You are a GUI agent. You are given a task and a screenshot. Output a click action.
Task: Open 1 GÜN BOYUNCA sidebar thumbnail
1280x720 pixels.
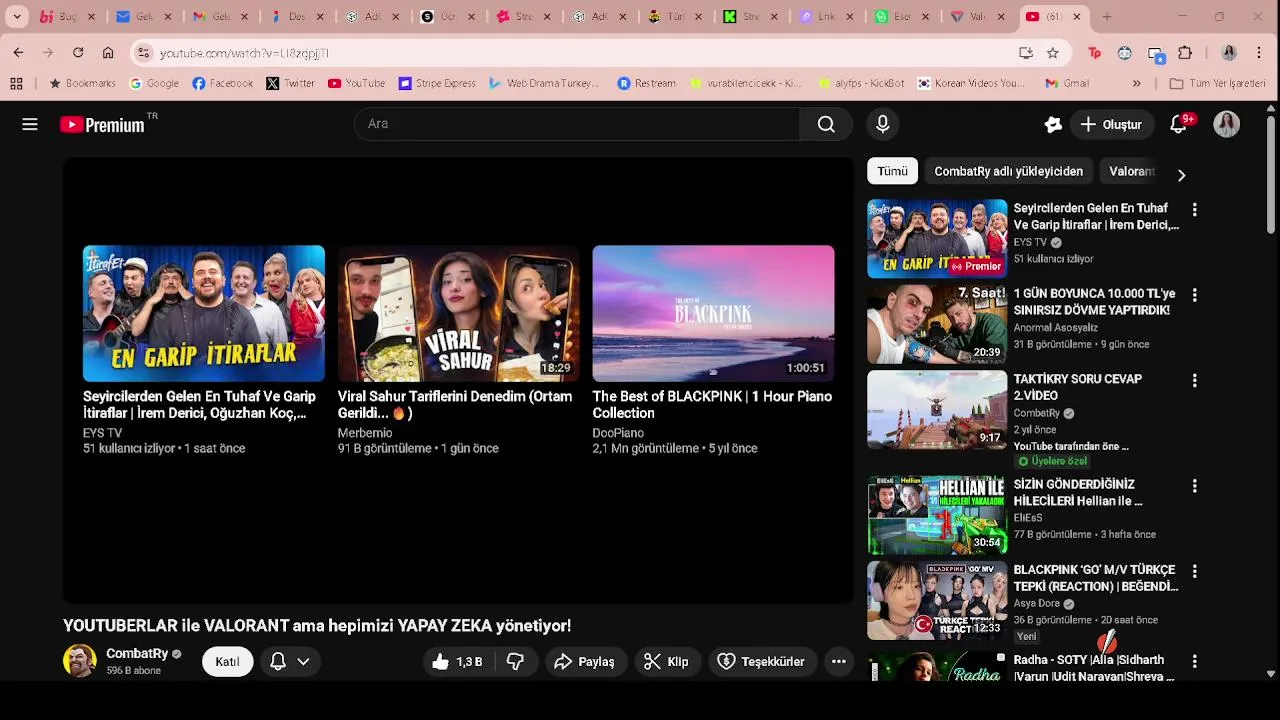(x=937, y=324)
